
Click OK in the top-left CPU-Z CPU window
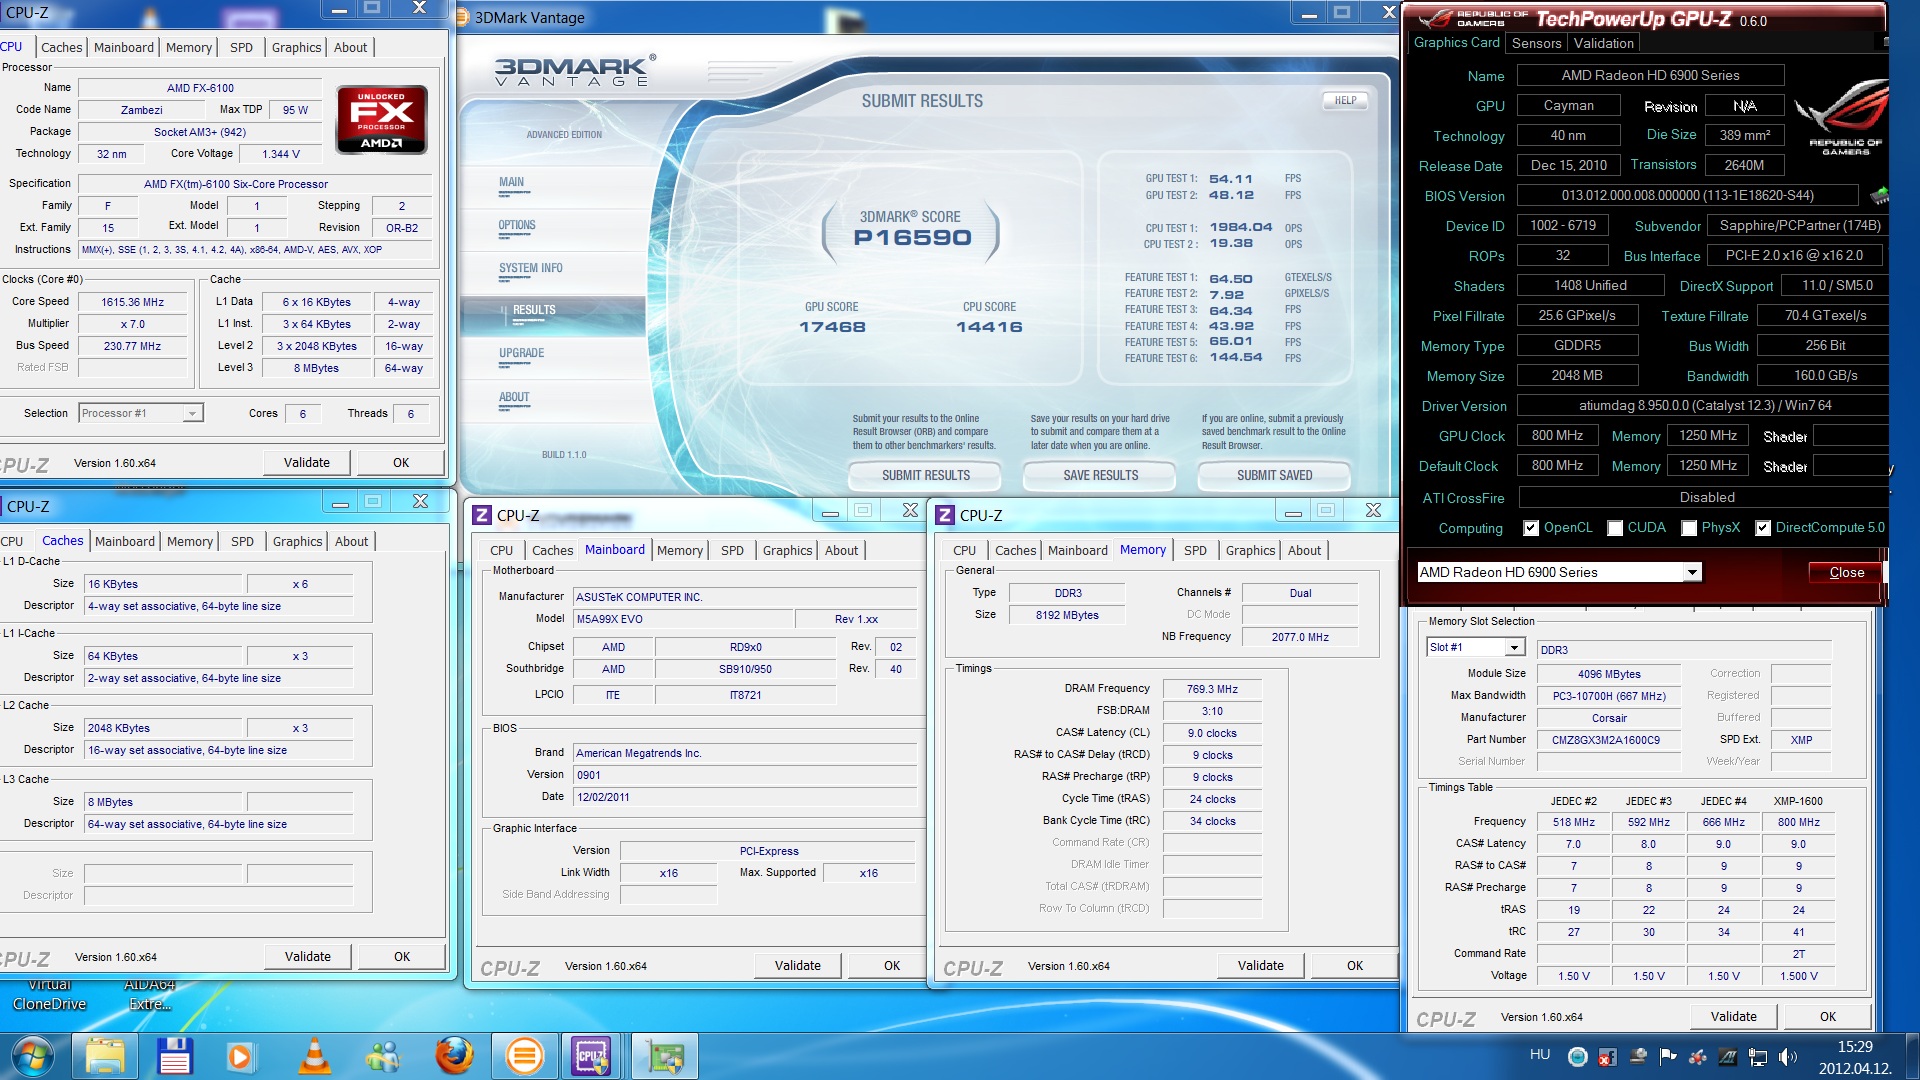[401, 462]
